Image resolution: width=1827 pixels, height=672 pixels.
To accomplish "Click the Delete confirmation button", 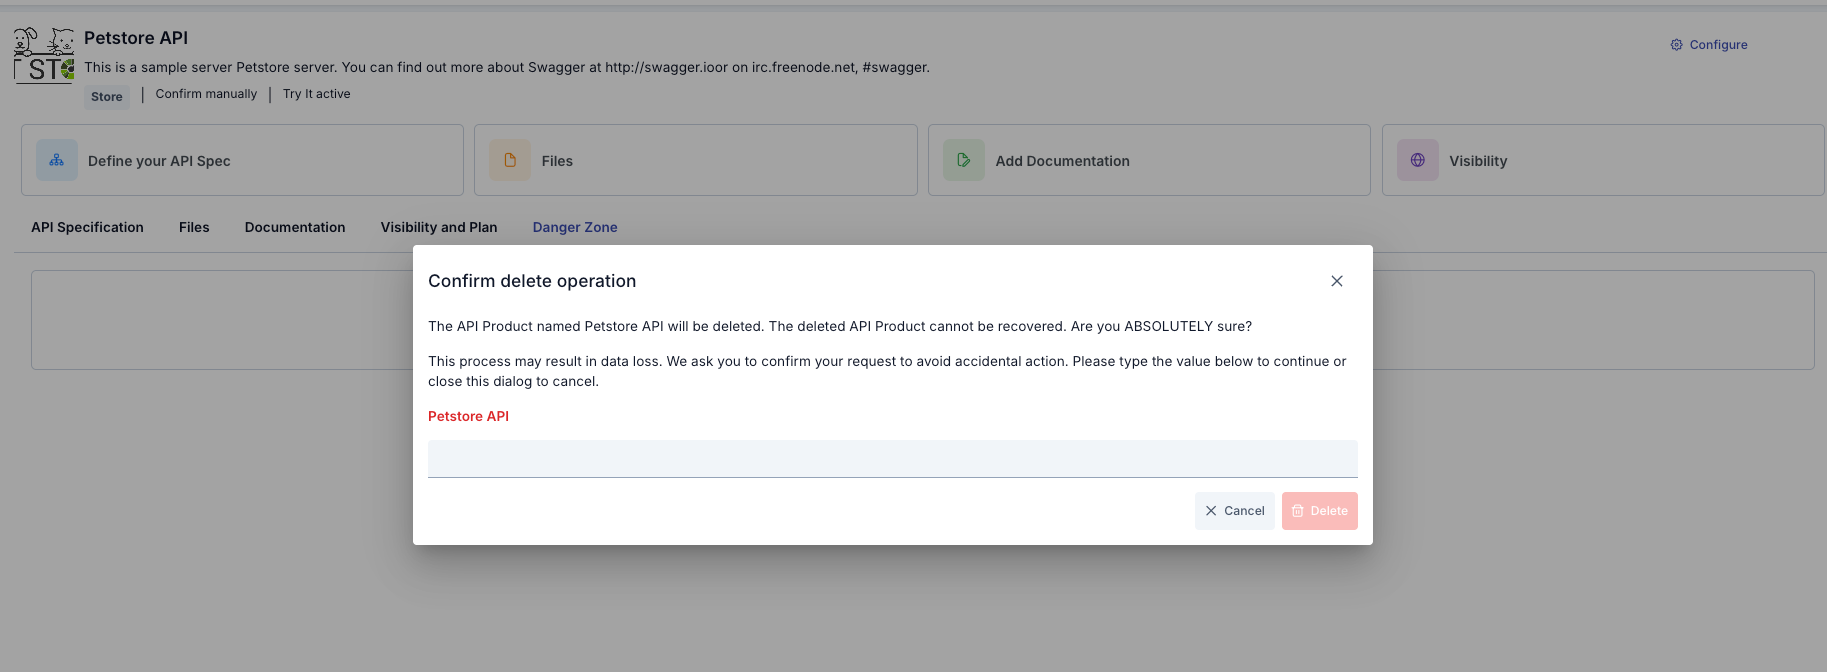I will 1319,511.
